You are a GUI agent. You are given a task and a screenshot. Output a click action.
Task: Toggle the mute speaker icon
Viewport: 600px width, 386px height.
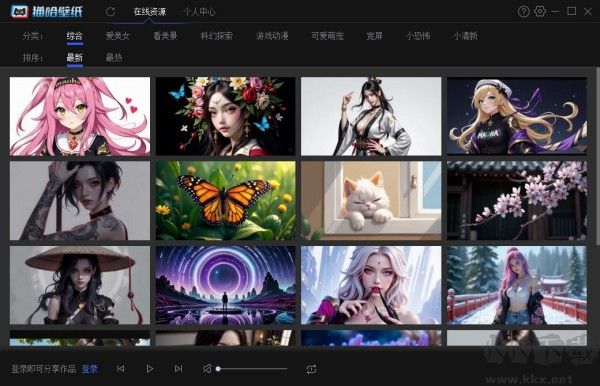tap(207, 369)
